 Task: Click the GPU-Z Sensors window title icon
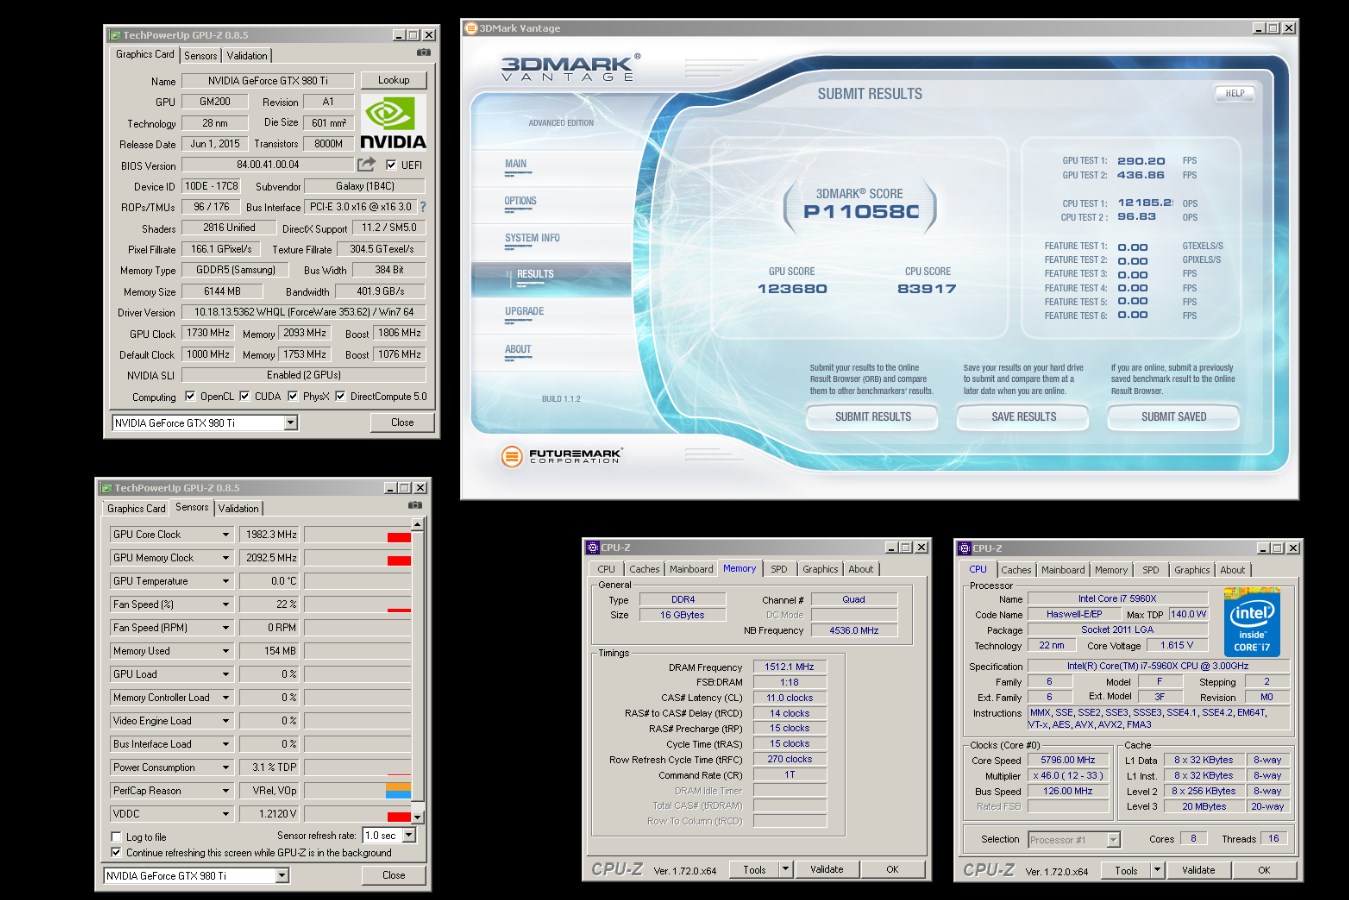[106, 488]
